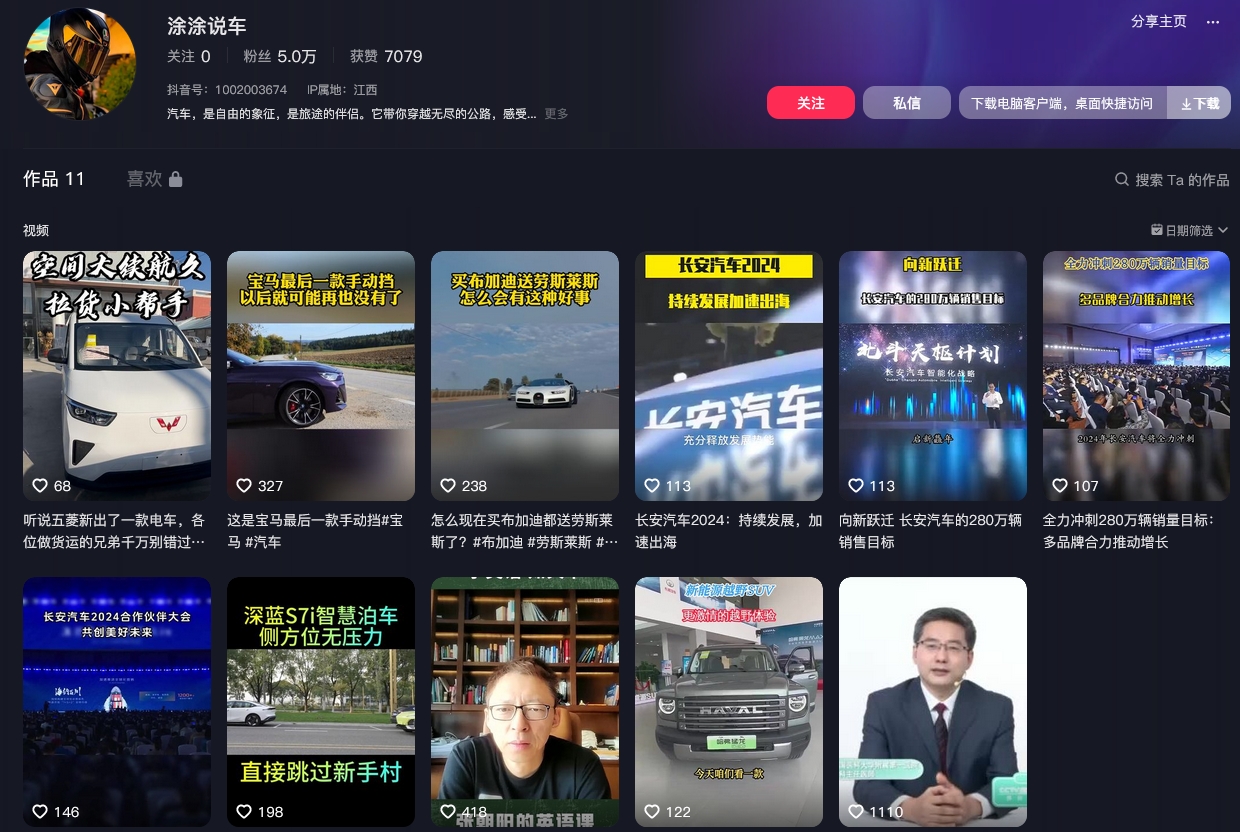Screen dimensions: 1240x832
Task: Open the 向新跃迁 video thumbnail
Action: click(933, 376)
